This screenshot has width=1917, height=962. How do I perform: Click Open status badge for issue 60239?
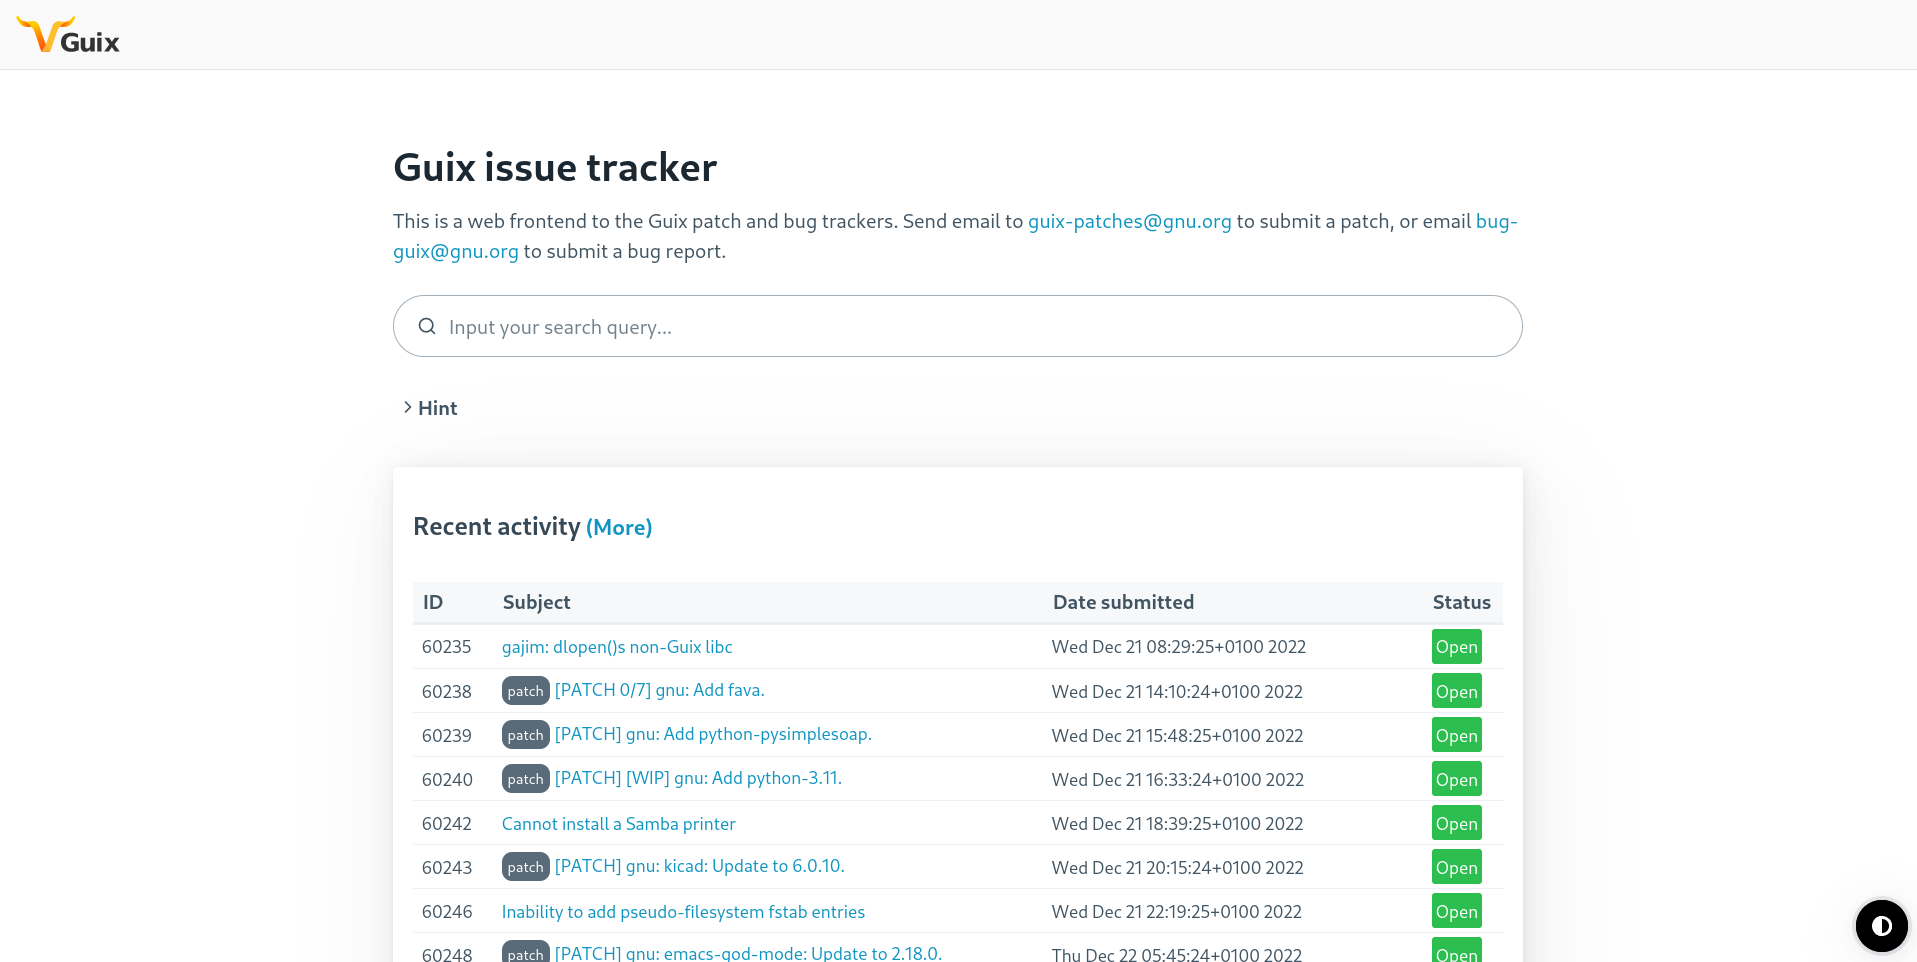coord(1456,735)
